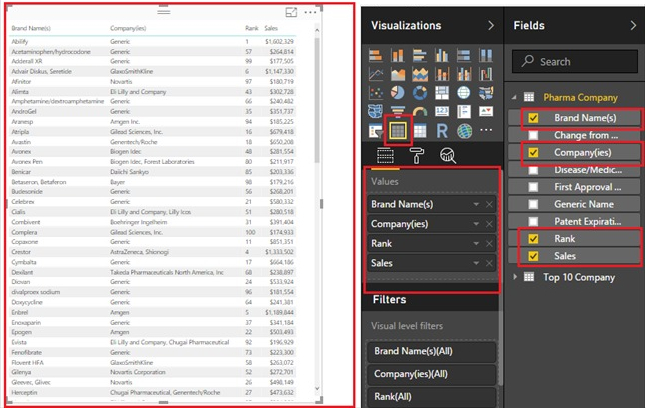
Task: Collapse the Fields pane chevron
Action: pos(633,26)
